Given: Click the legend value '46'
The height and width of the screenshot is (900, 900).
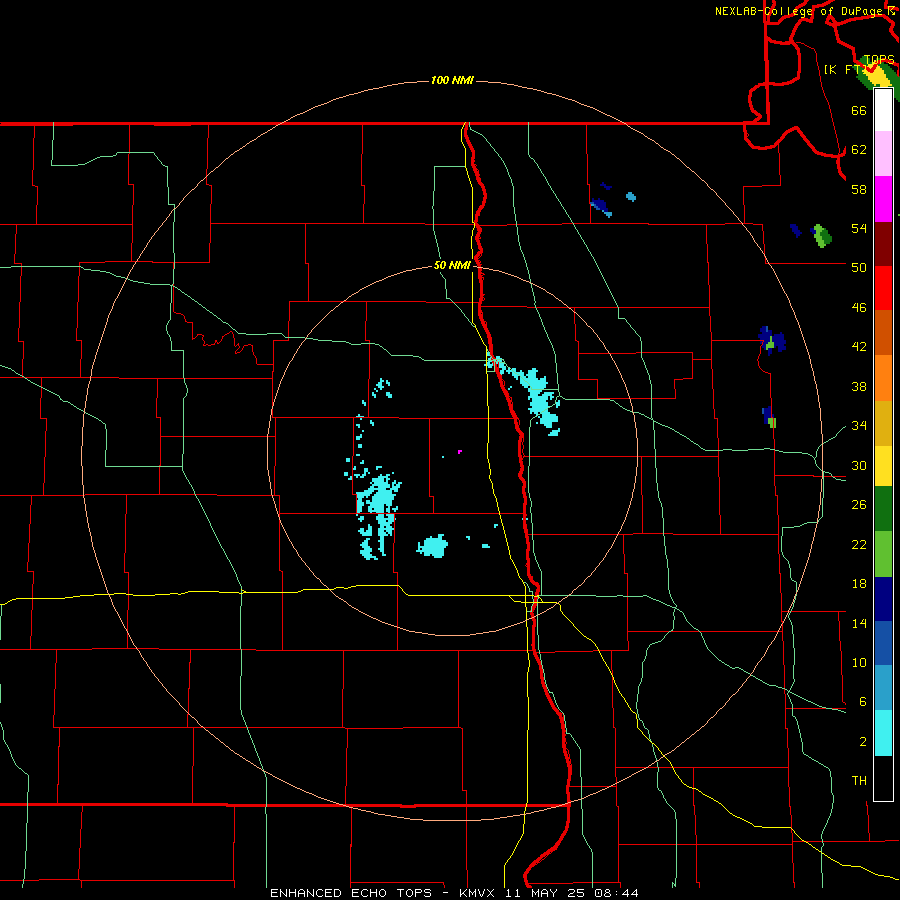Looking at the screenshot, I should [x=859, y=308].
